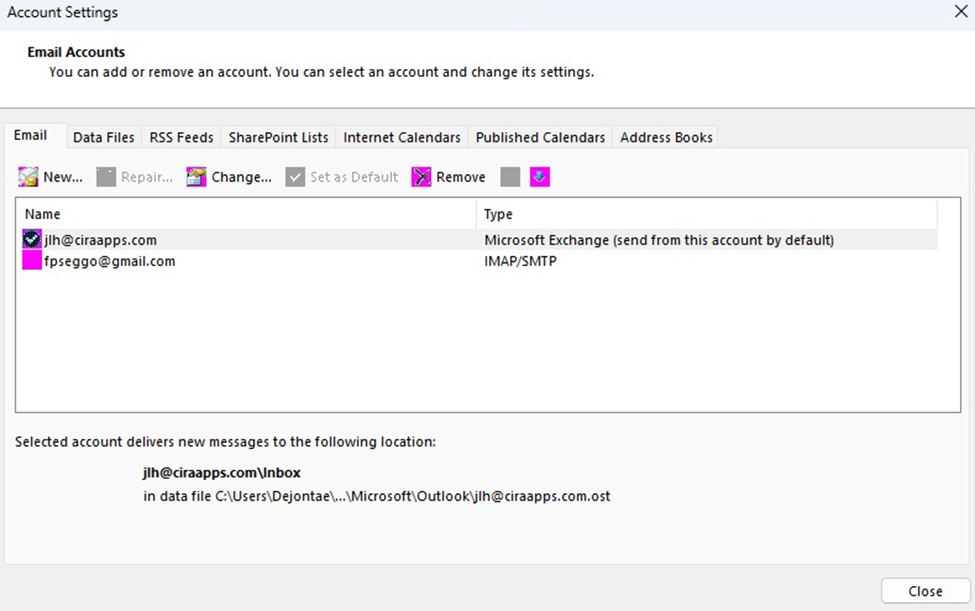Click the Repair icon in toolbar
The width and height of the screenshot is (975, 611).
(106, 177)
